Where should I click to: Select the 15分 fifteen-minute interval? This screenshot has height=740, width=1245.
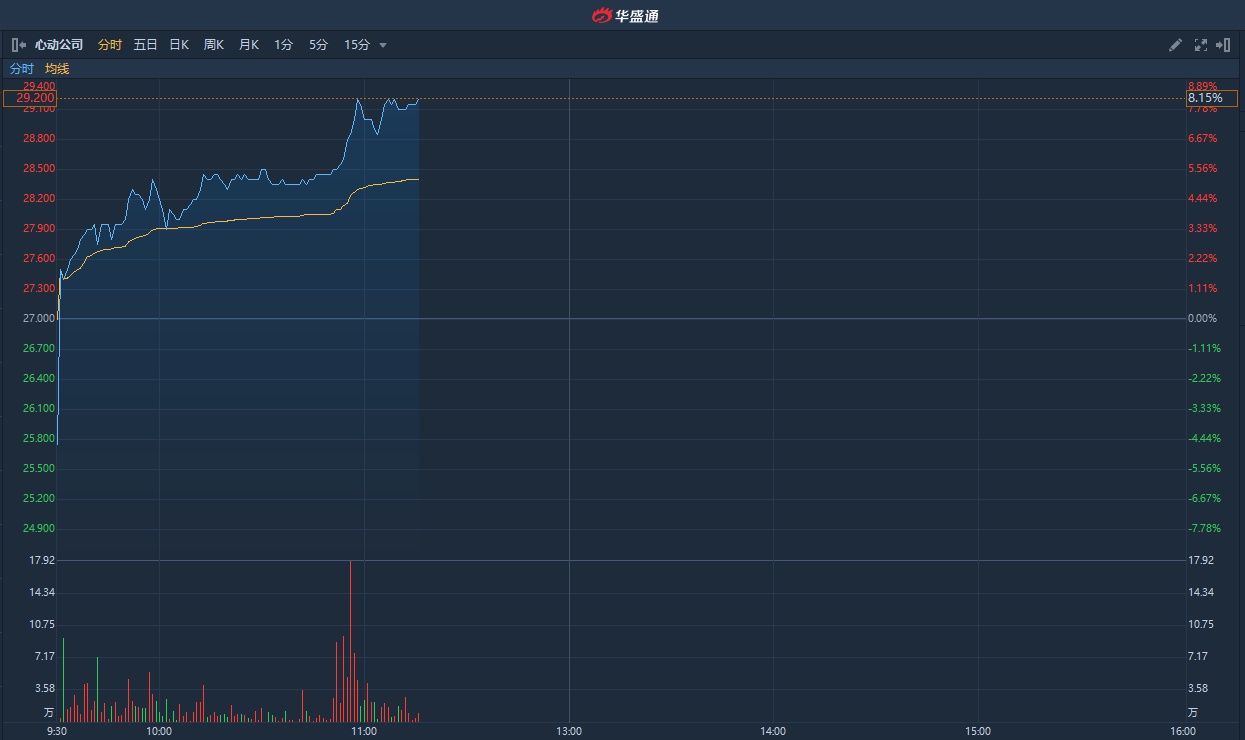pyautogui.click(x=356, y=45)
